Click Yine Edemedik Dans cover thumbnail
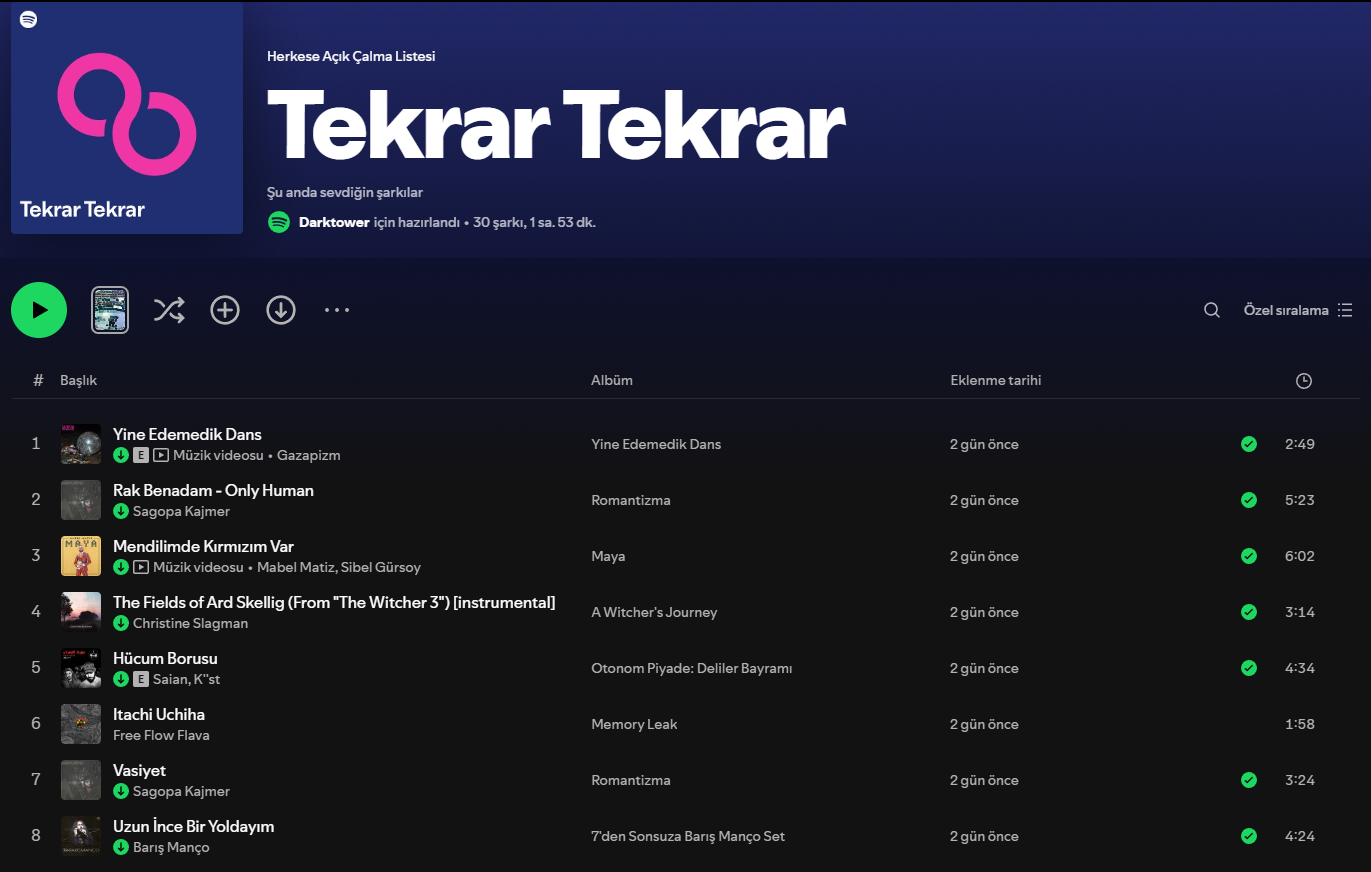 (81, 444)
